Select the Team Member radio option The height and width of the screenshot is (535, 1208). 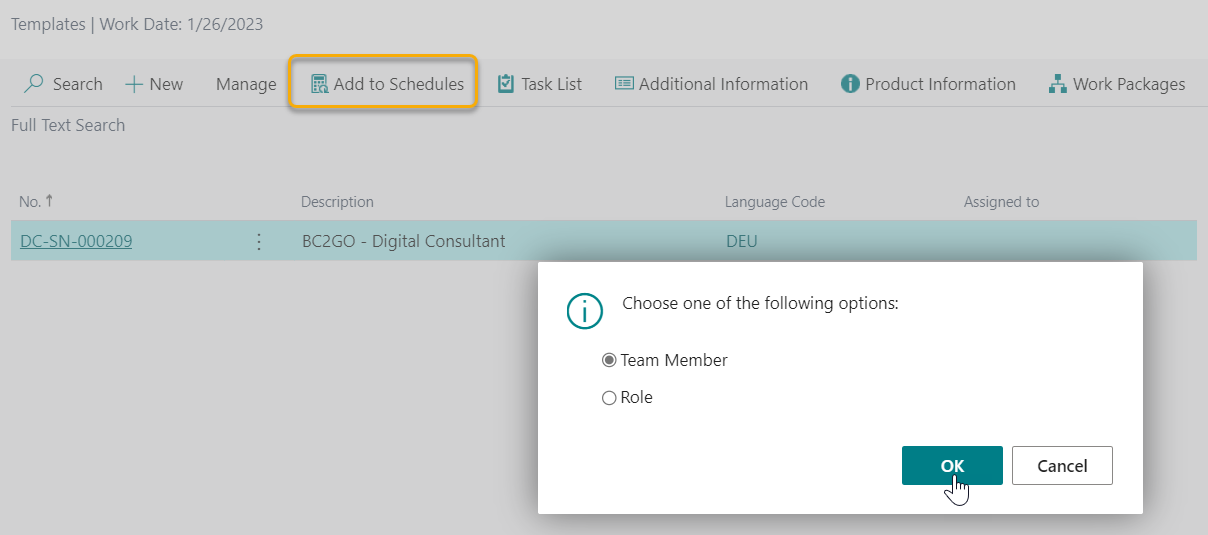(x=609, y=360)
